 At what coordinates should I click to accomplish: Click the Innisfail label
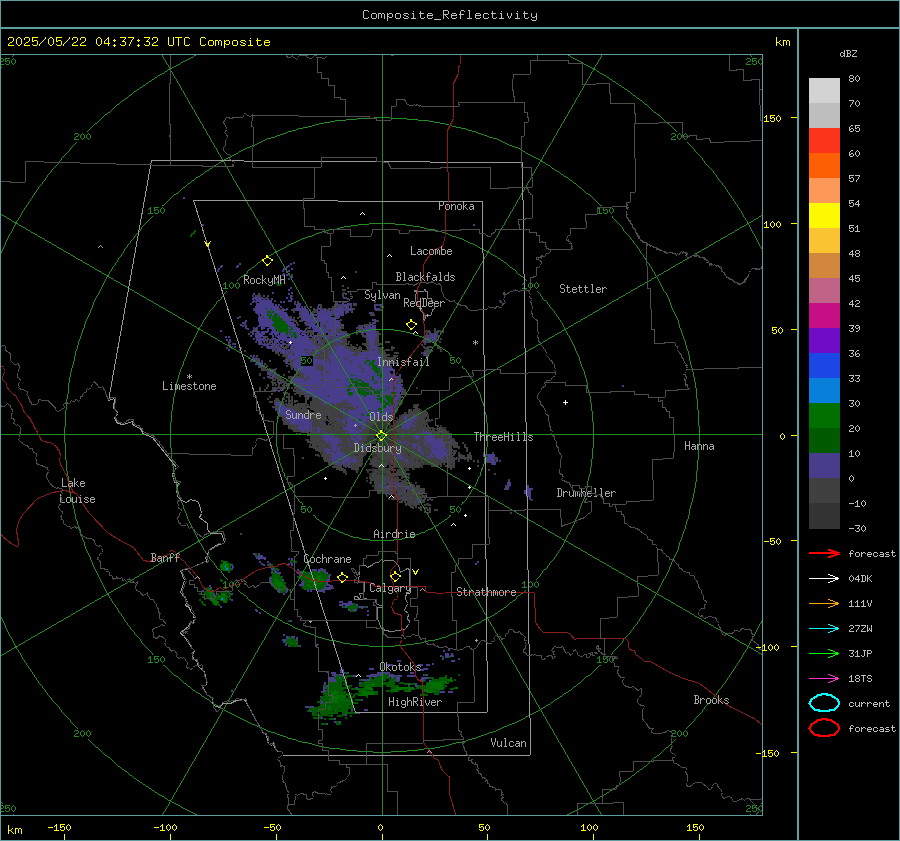click(403, 362)
